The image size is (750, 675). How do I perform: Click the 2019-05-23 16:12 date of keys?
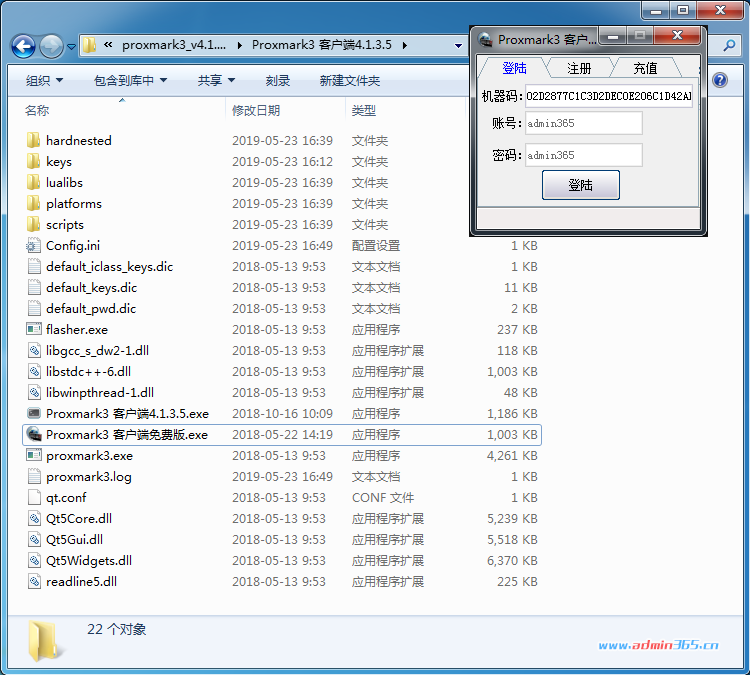pos(282,162)
